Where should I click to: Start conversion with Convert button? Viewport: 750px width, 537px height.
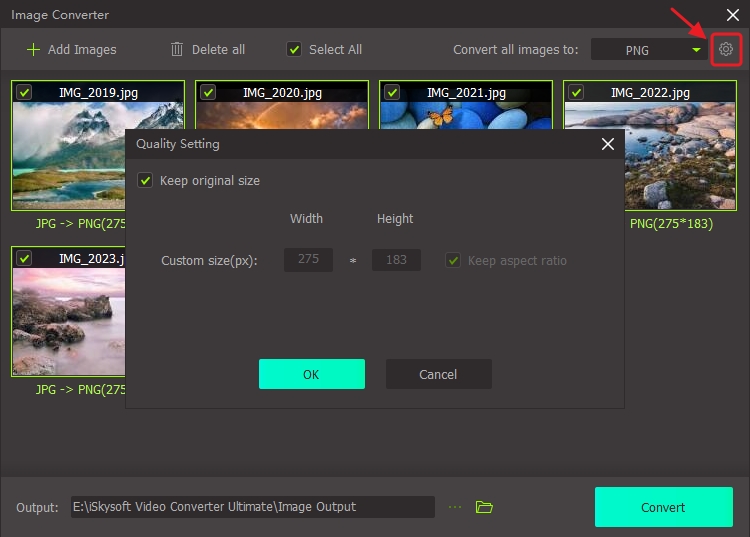(663, 507)
